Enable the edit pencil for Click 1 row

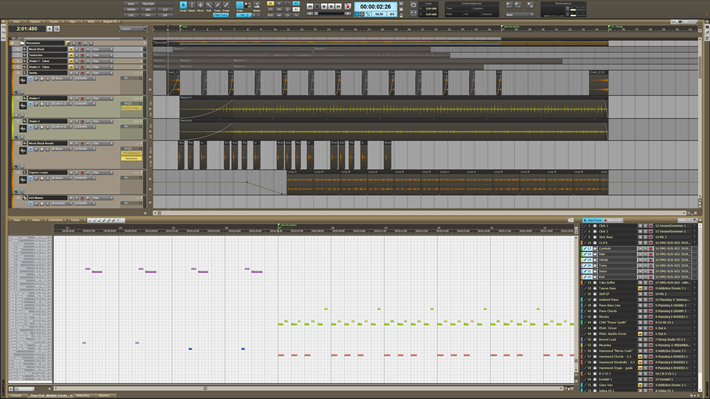coord(585,226)
